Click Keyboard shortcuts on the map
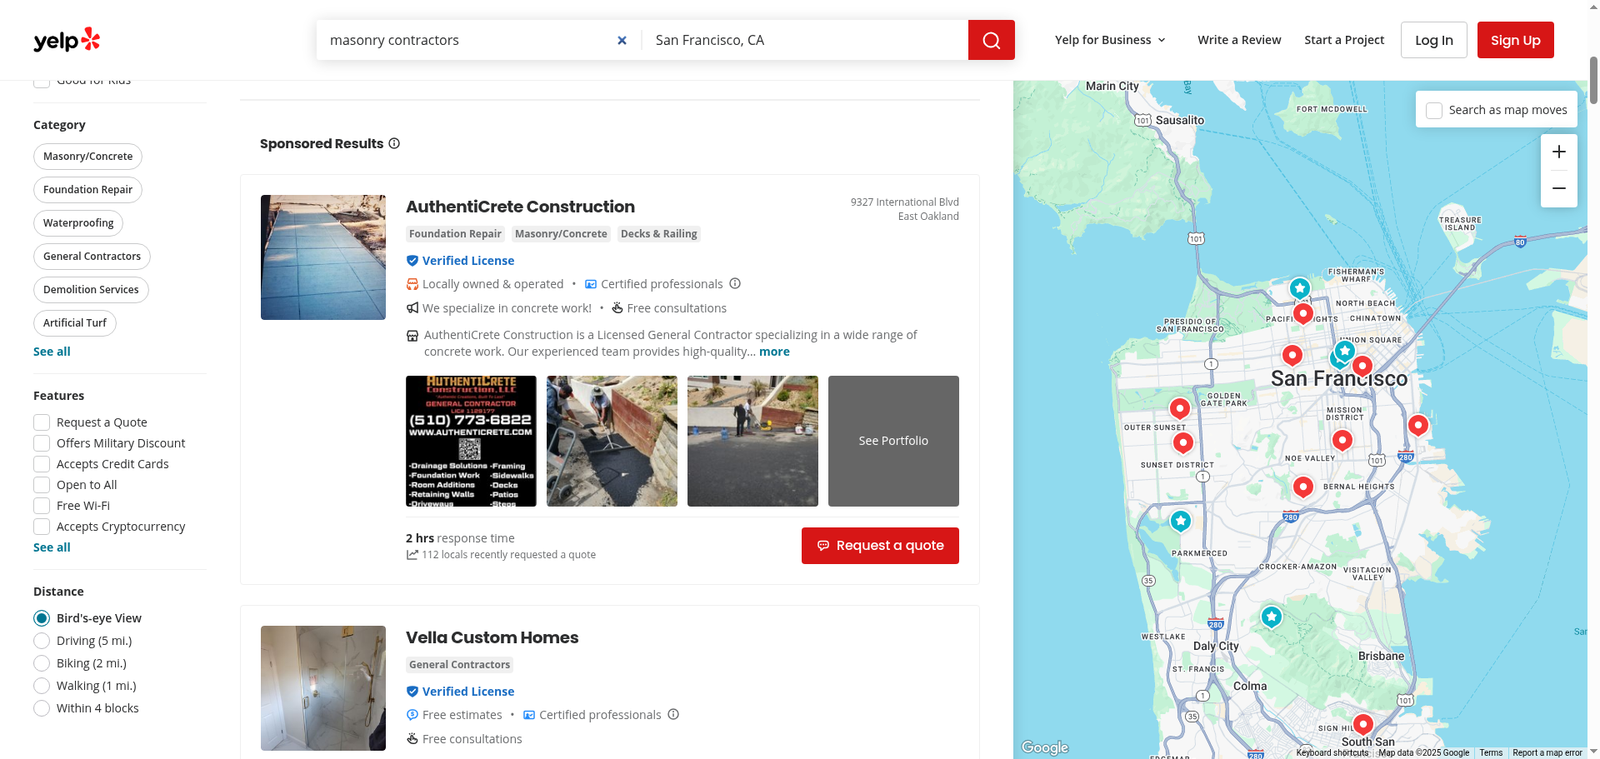 (x=1332, y=753)
